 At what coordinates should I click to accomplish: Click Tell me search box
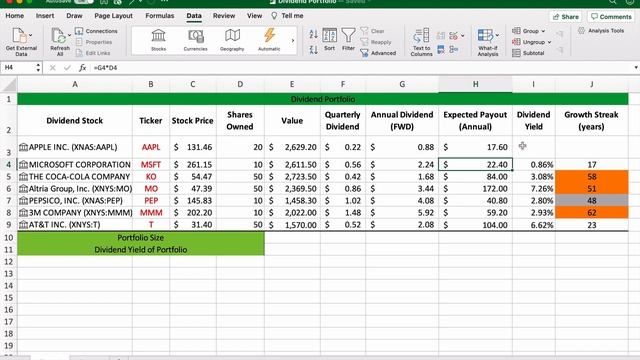[287, 16]
